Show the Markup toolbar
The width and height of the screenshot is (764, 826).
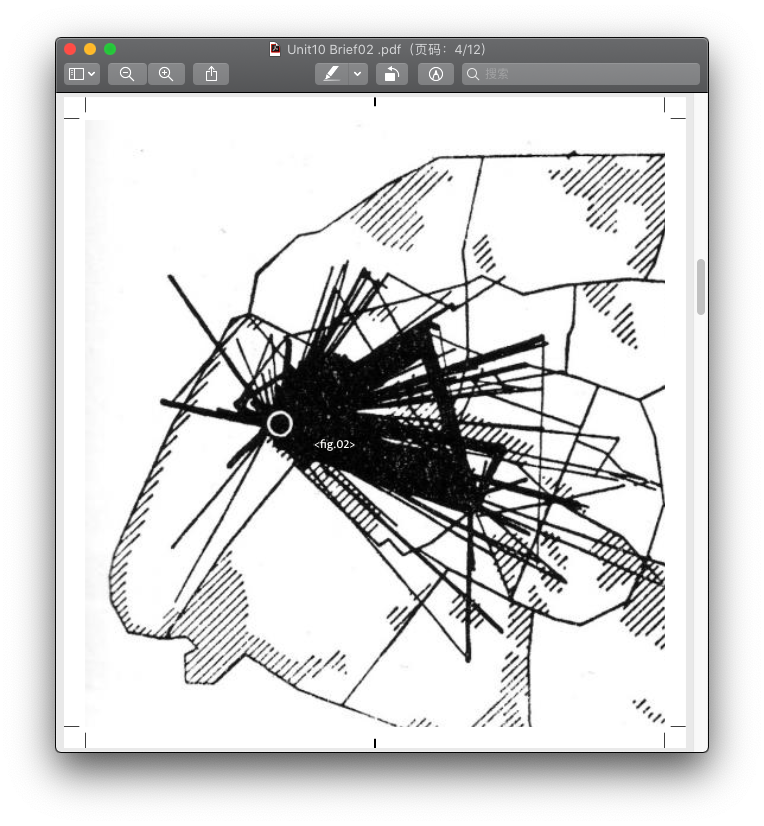[x=435, y=74]
